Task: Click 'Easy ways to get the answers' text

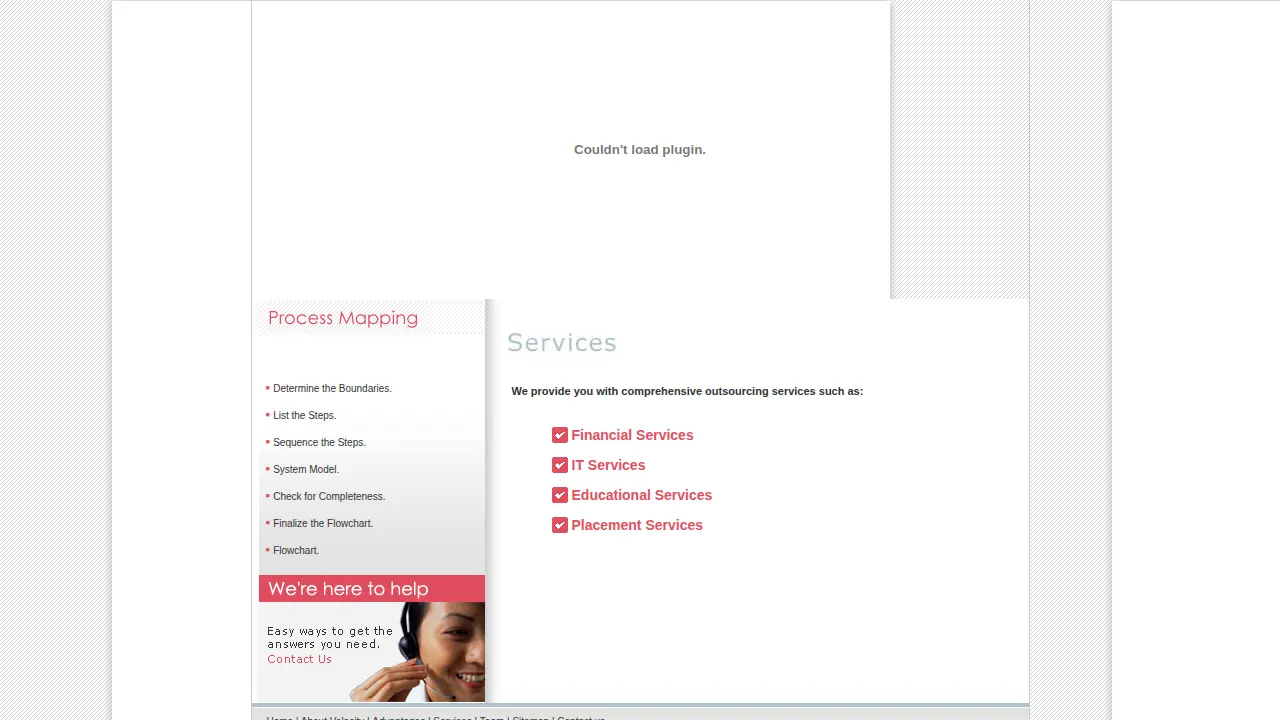Action: click(330, 637)
